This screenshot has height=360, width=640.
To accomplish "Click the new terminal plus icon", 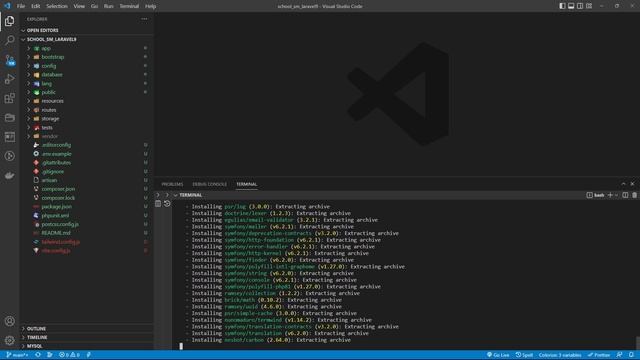I will (610, 195).
